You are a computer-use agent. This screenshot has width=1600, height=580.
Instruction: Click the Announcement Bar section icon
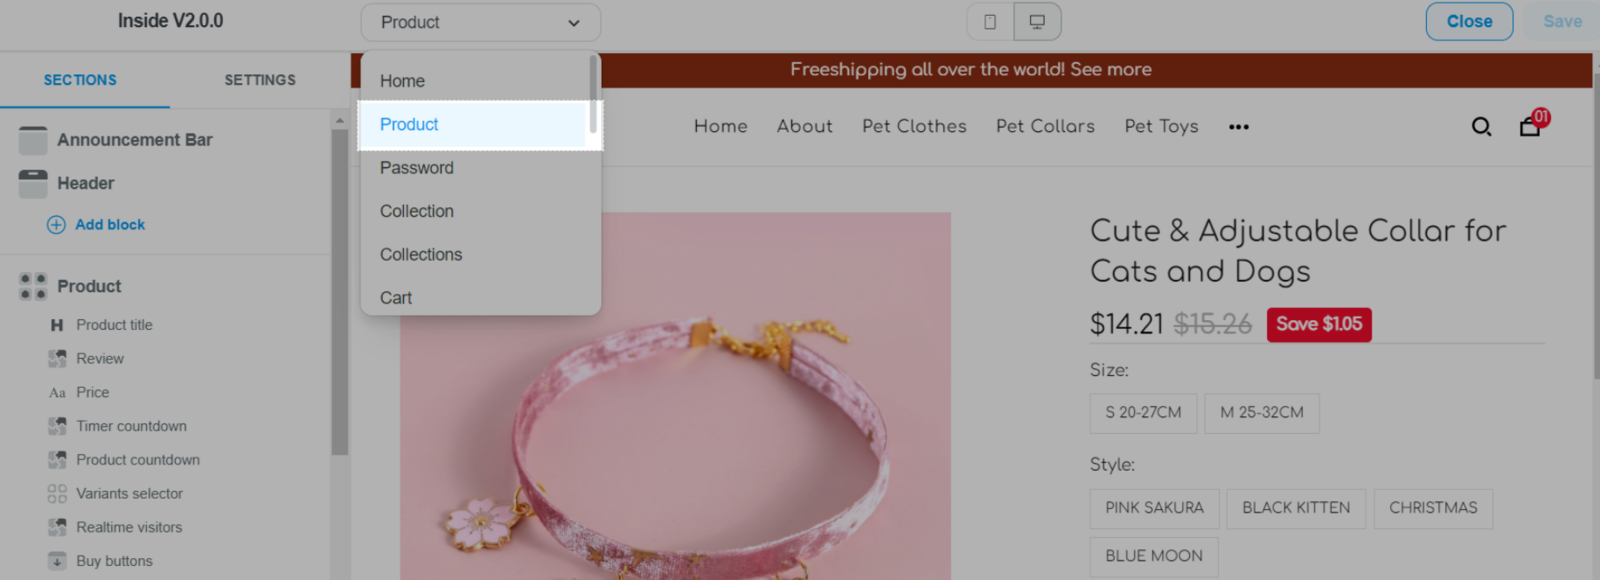pos(33,140)
